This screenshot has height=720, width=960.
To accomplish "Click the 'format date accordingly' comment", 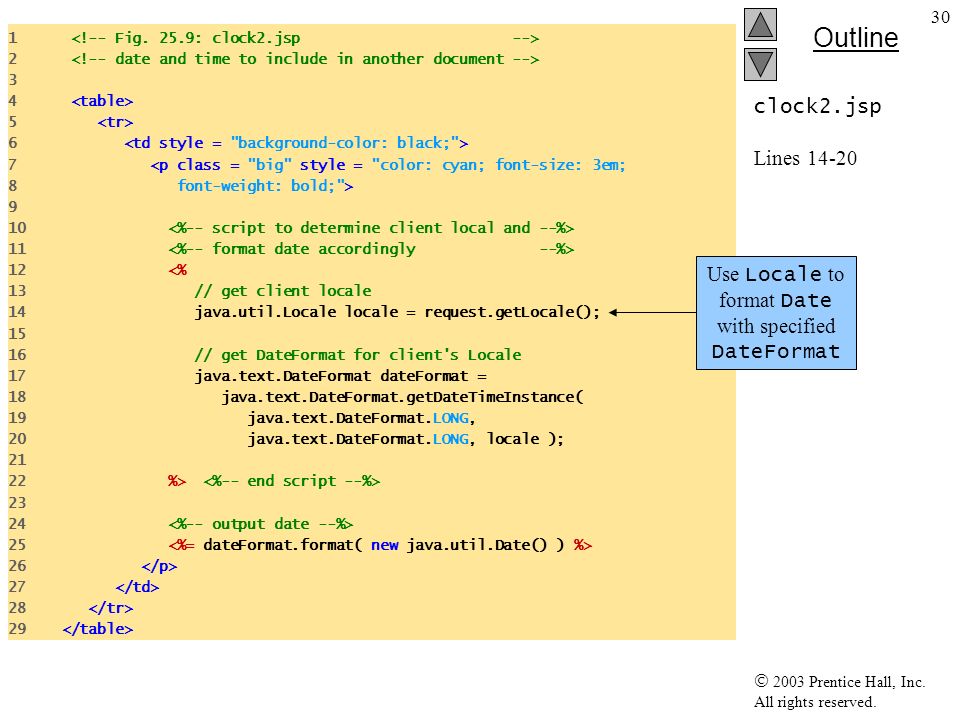I will click(x=371, y=249).
